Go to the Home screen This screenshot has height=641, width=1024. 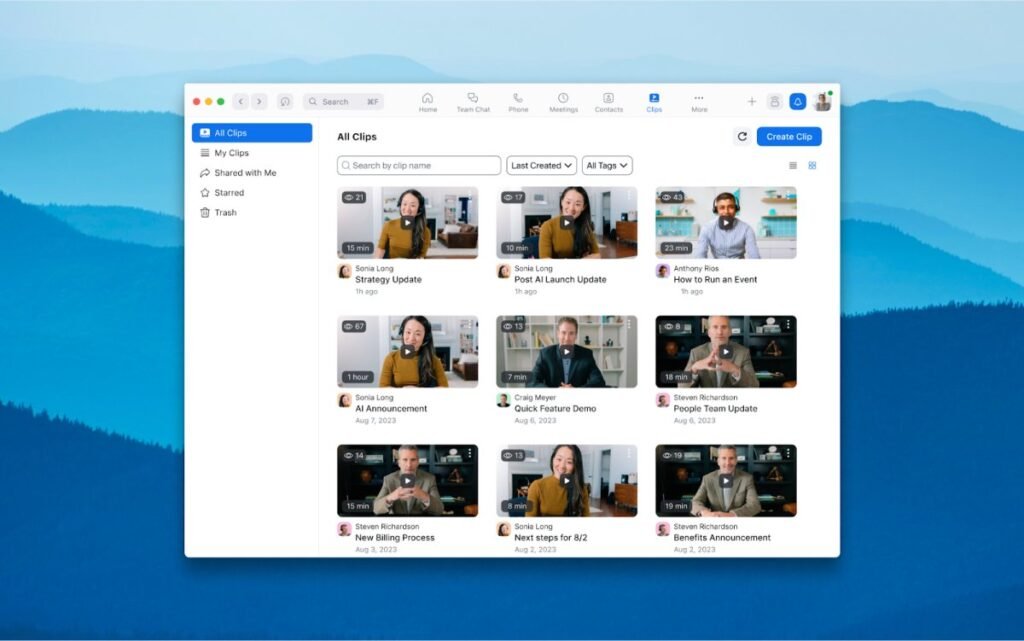[428, 101]
